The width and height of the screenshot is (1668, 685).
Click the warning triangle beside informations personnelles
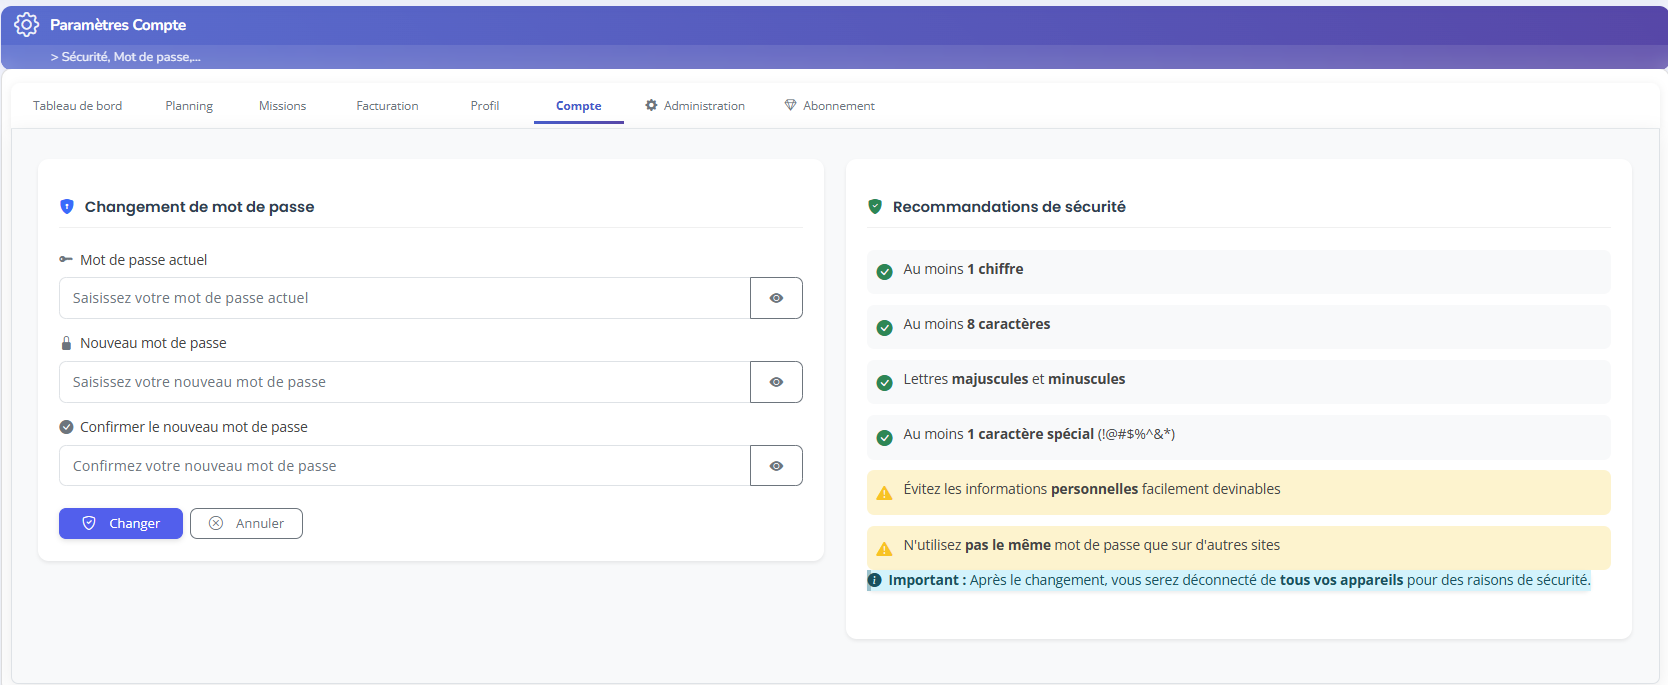point(884,492)
